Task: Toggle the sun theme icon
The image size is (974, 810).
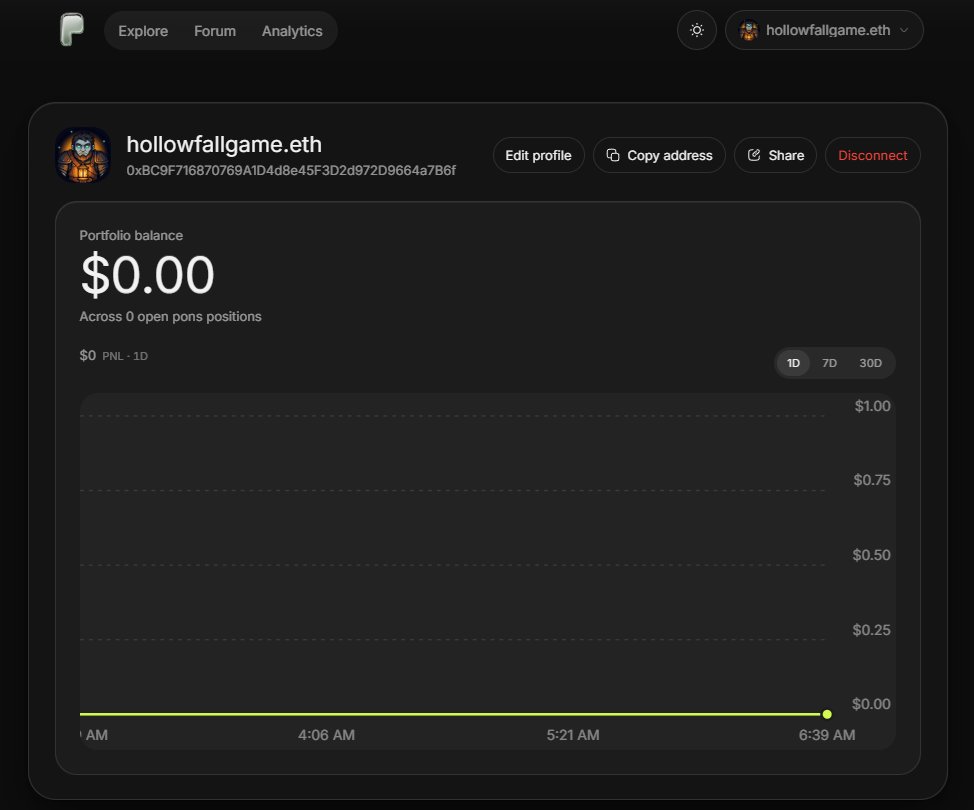Action: click(x=697, y=30)
